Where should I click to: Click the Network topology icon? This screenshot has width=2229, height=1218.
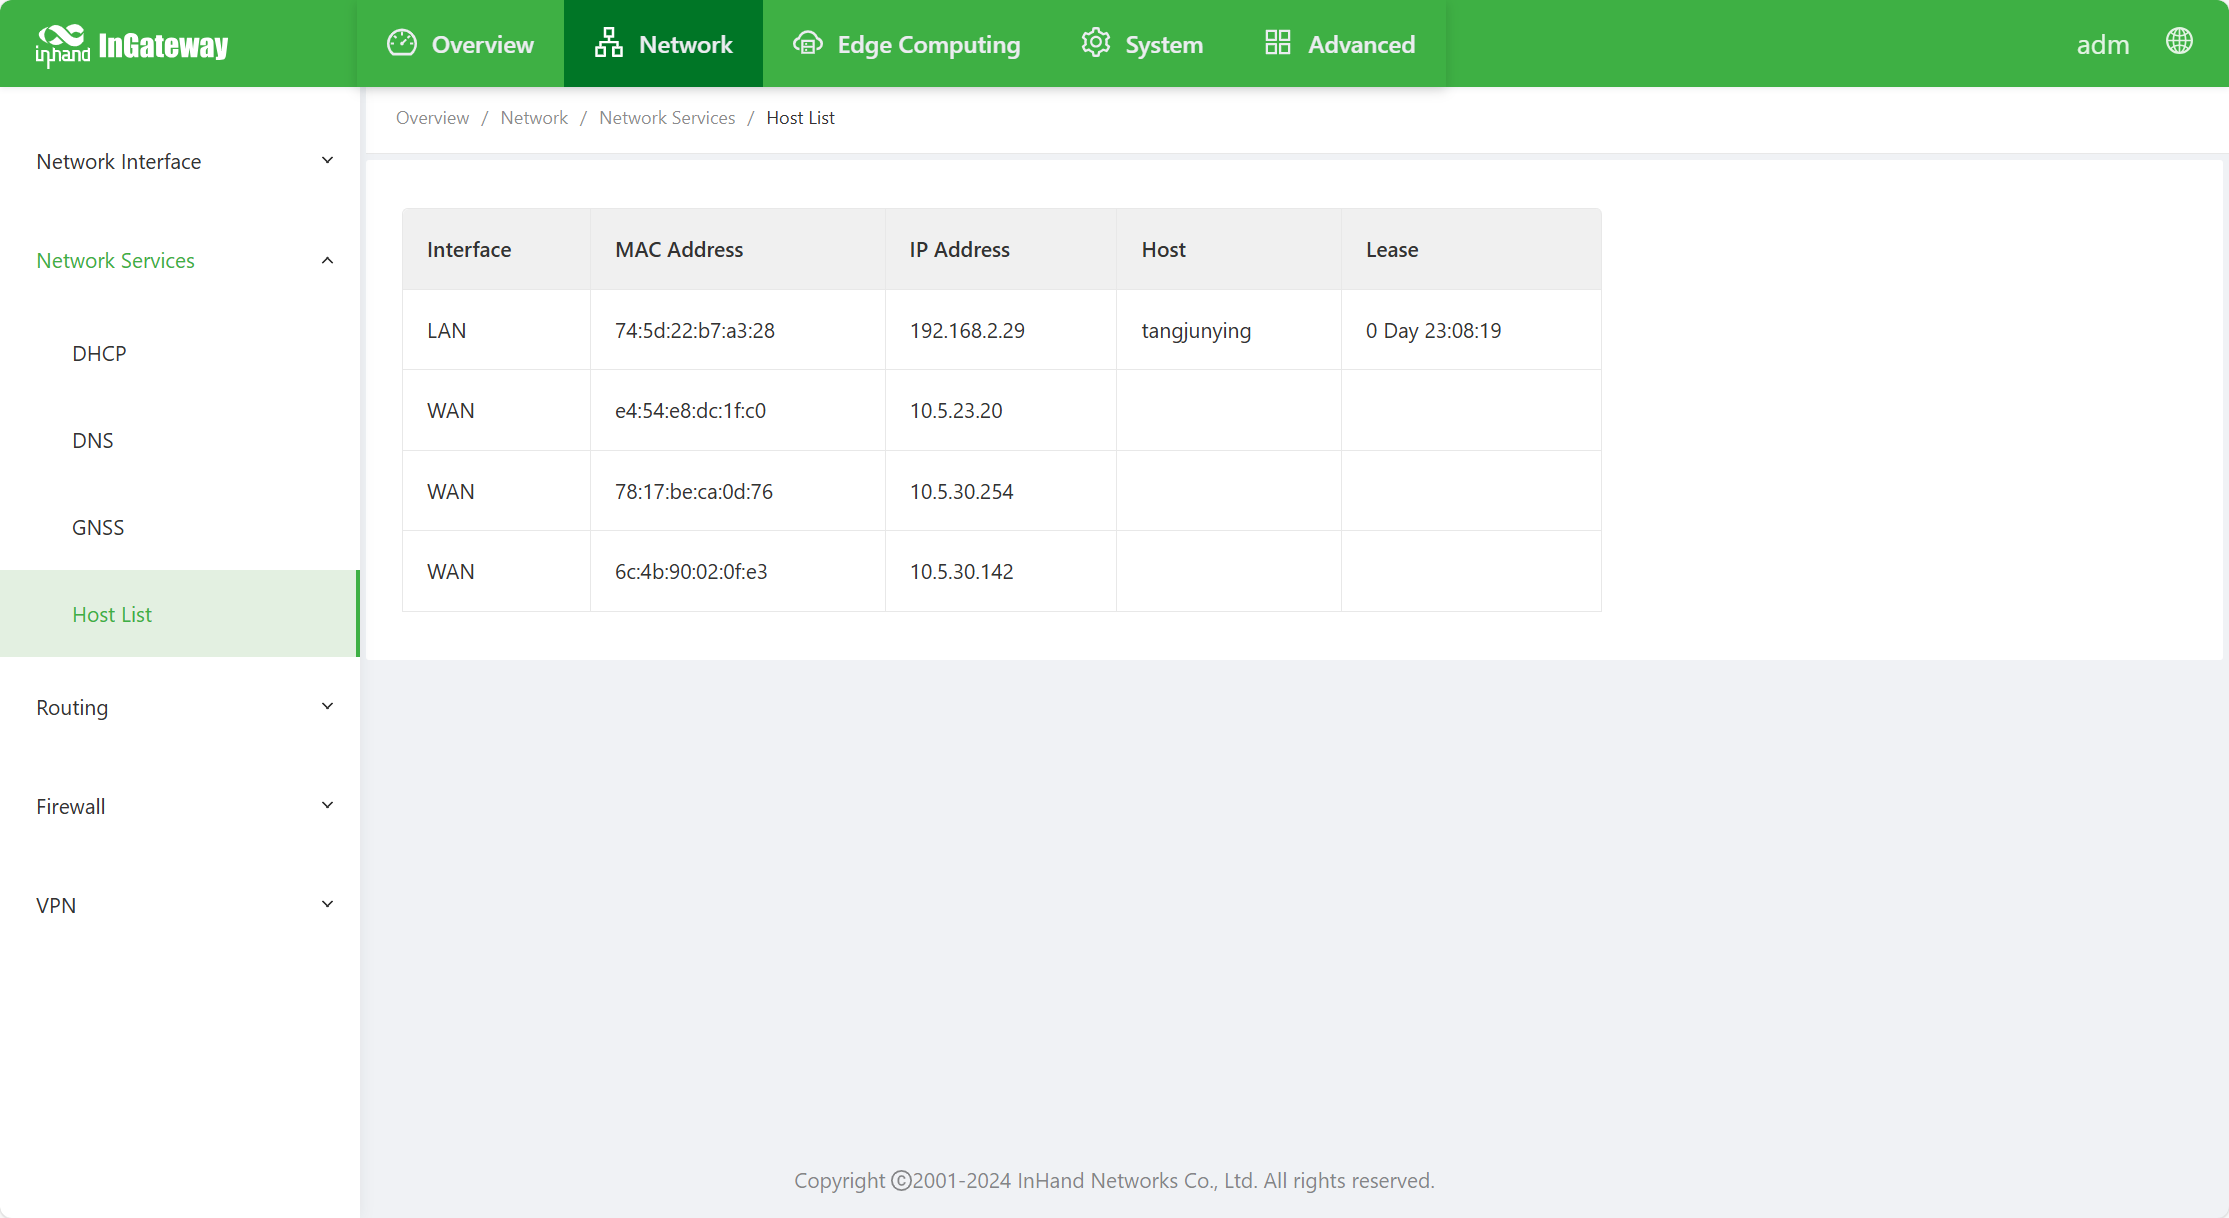(x=608, y=43)
